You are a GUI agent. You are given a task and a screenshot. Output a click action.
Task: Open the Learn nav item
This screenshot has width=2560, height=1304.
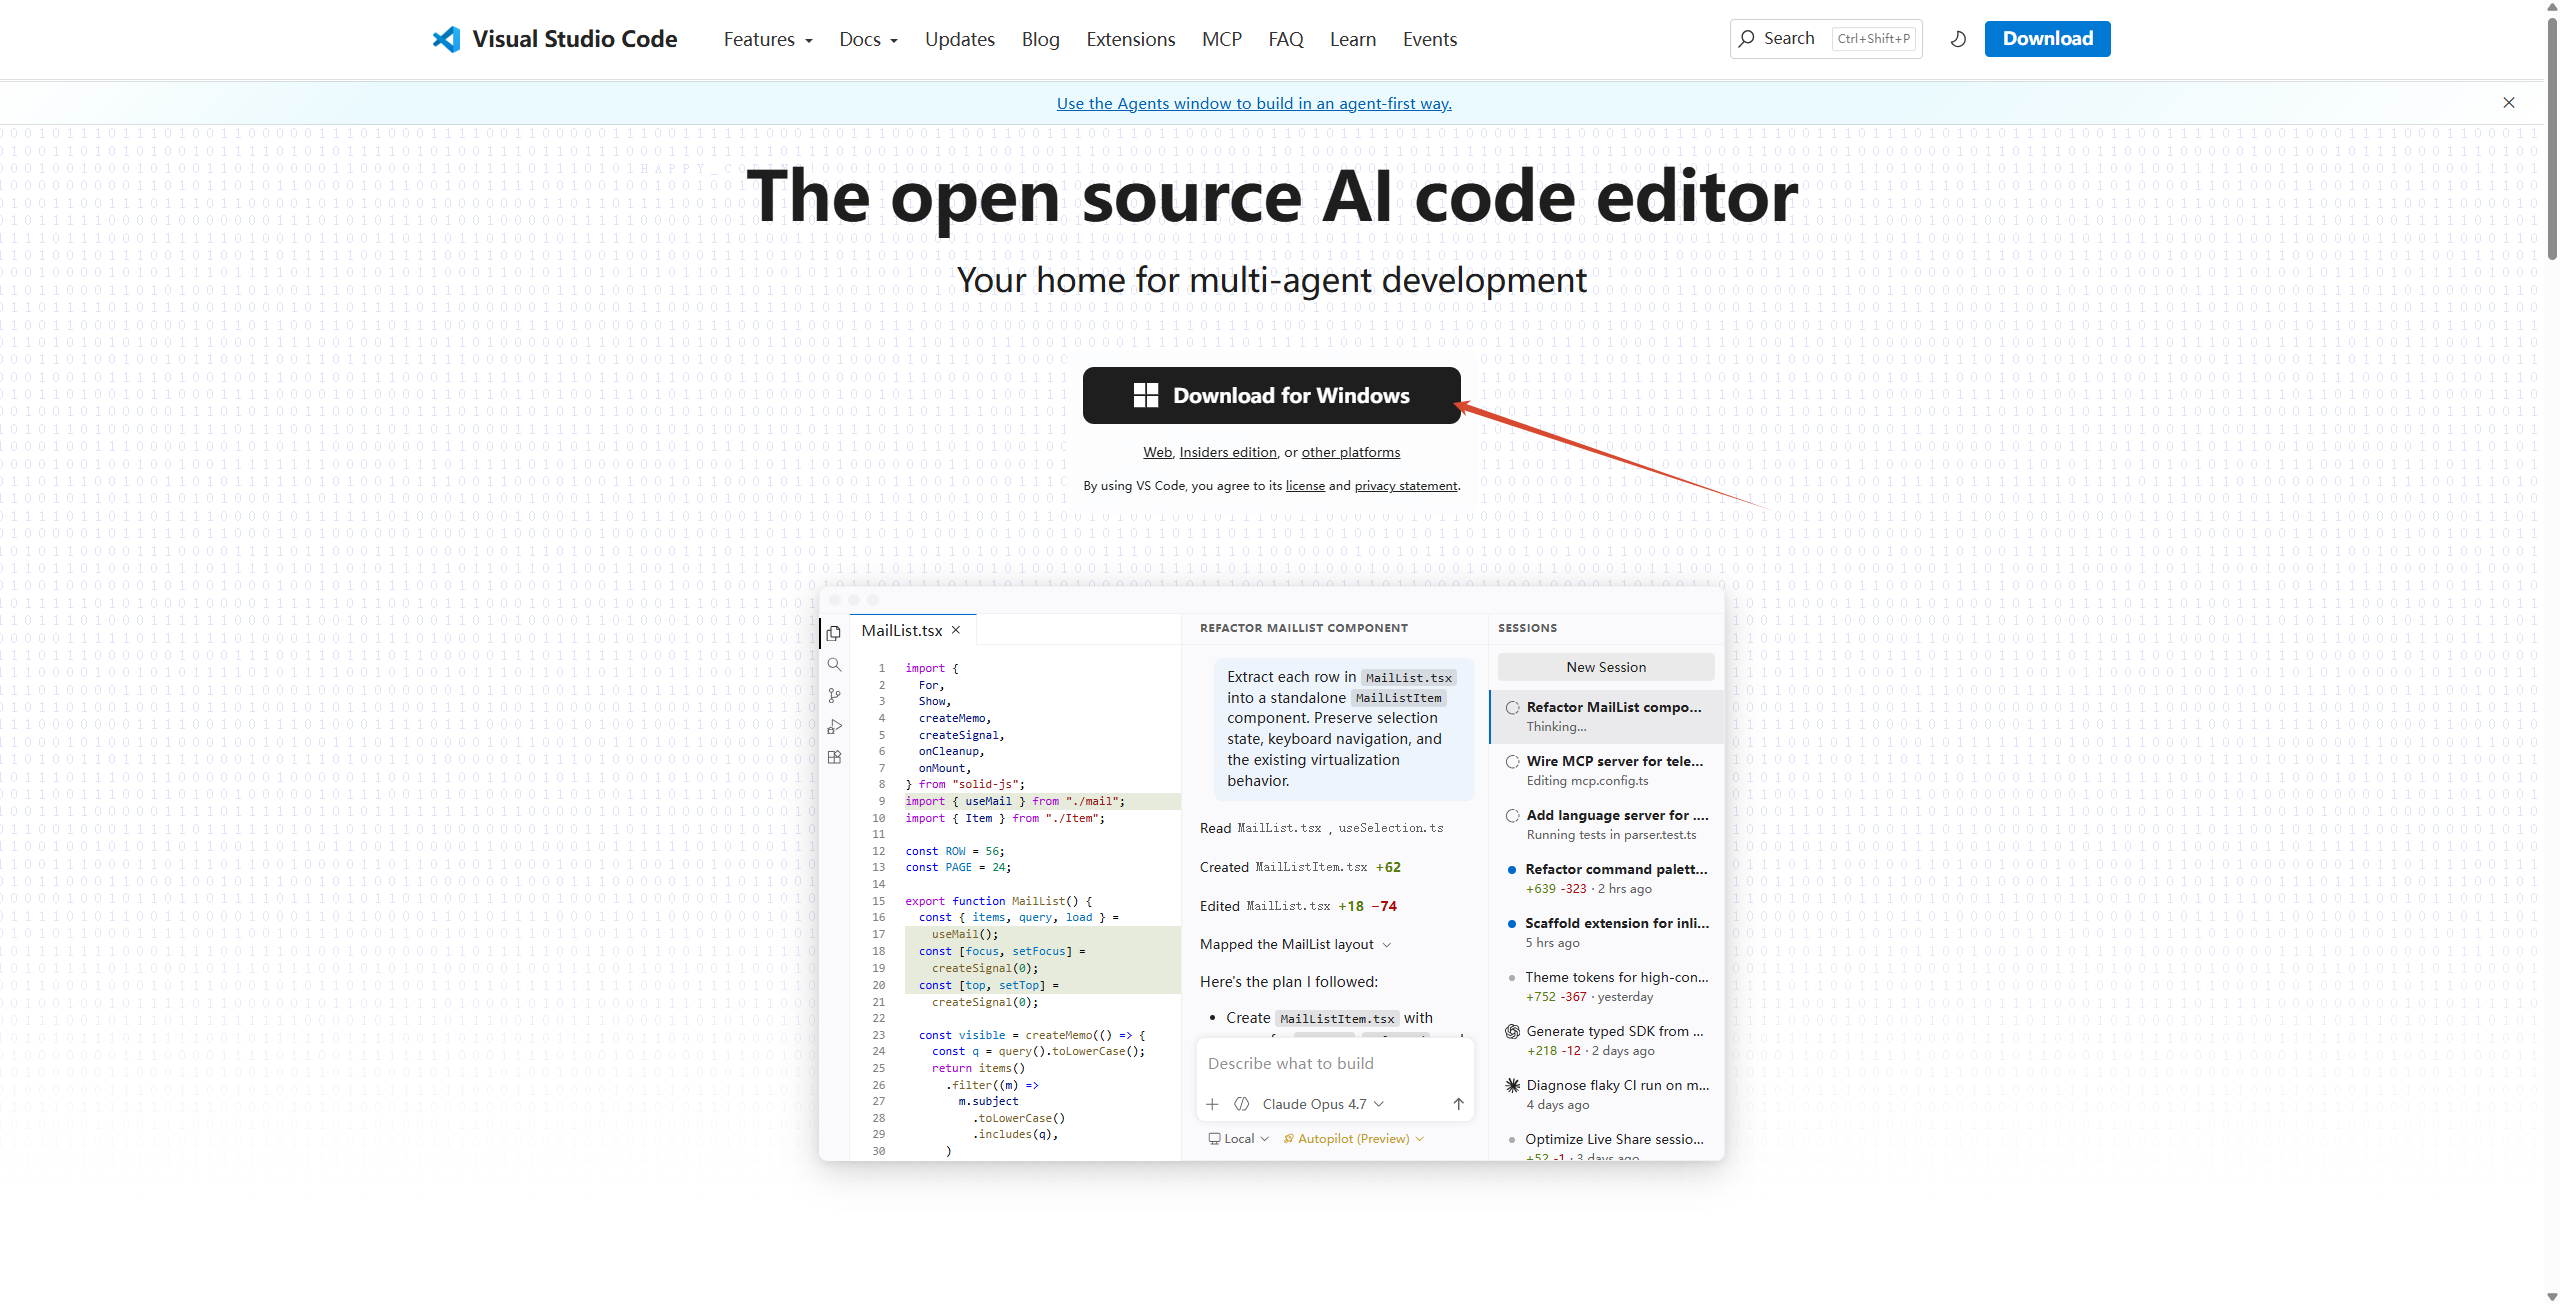click(1352, 40)
